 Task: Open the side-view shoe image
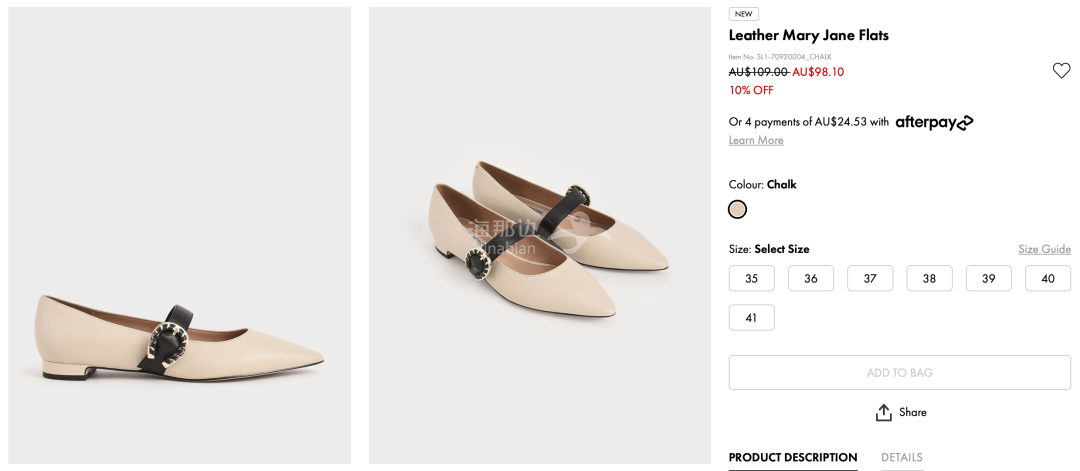coord(180,235)
